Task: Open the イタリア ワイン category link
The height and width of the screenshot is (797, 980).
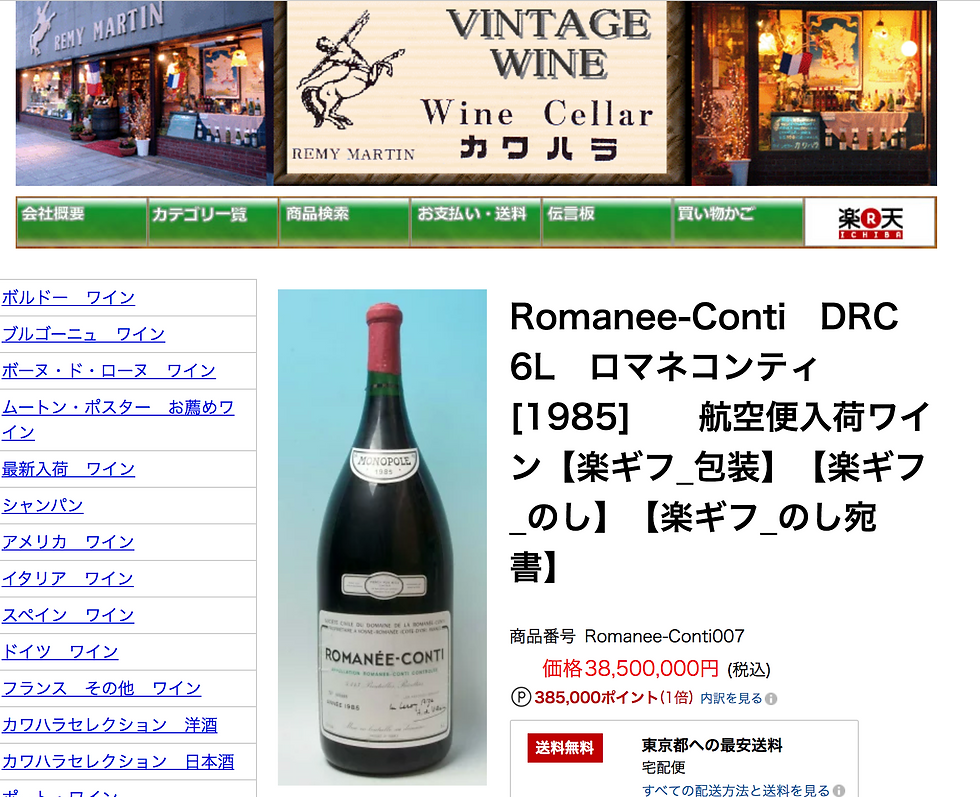Action: point(68,578)
